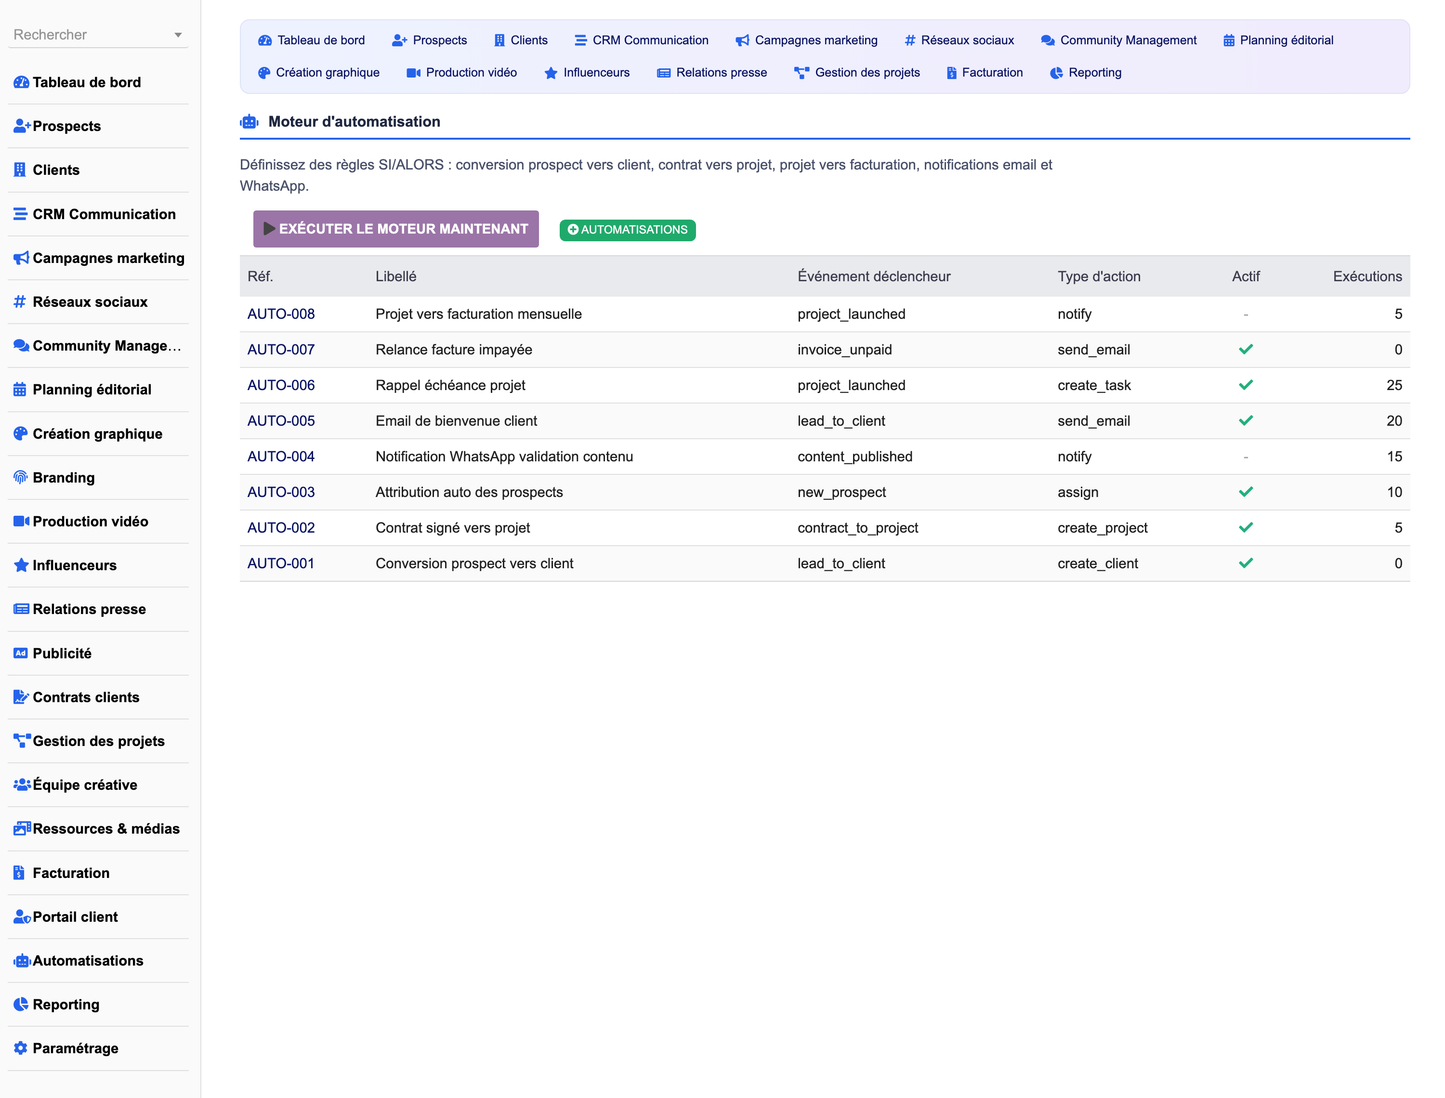Open Tableau de bord in top navigation
Viewport: 1445px width, 1098px height.
[311, 40]
